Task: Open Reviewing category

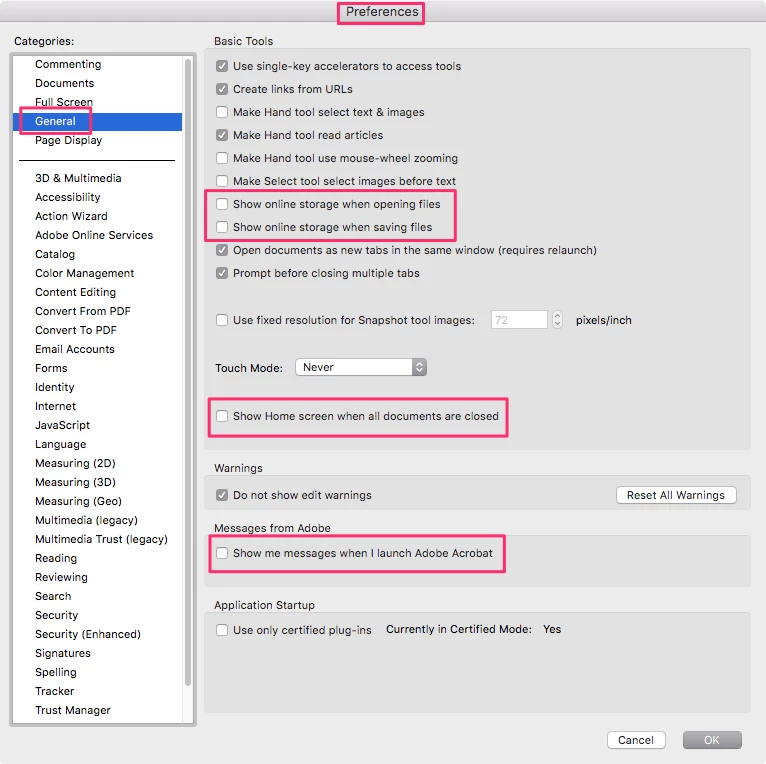Action: 61,577
